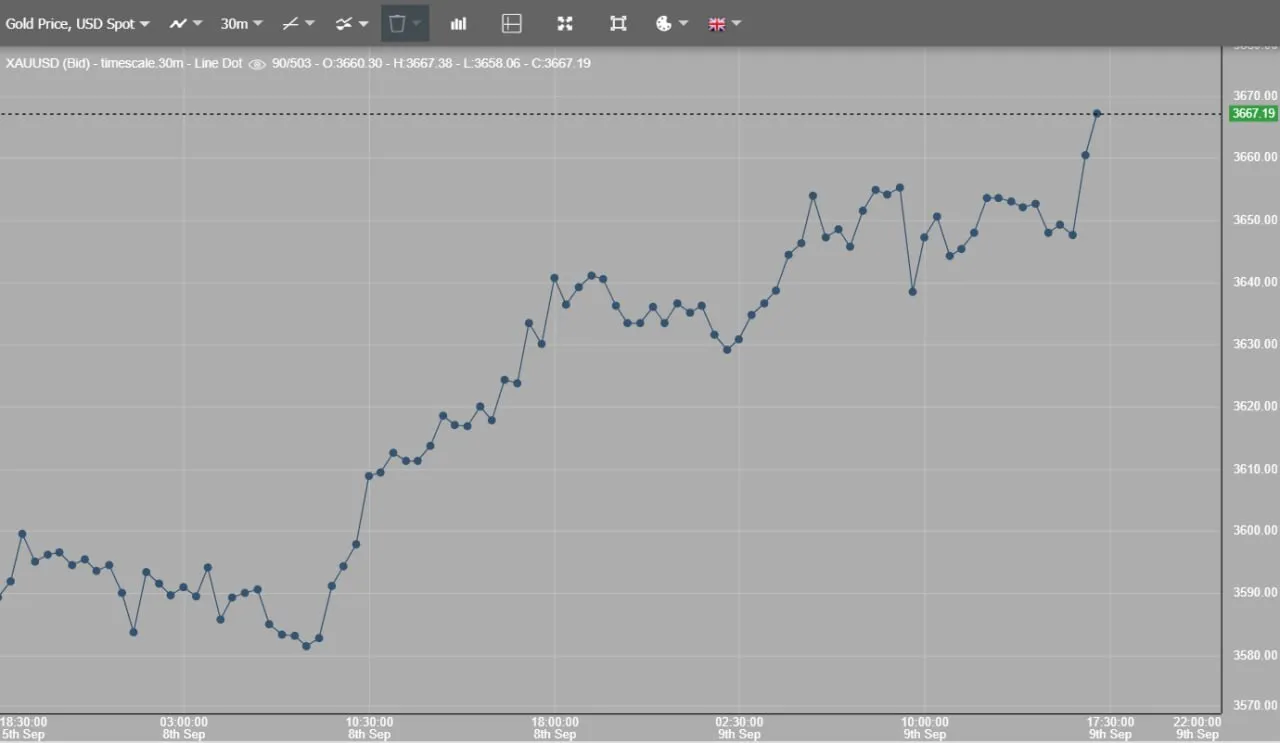Open the Gold Price, USD Spot symbol dropdown
This screenshot has height=743, width=1280.
pos(78,23)
